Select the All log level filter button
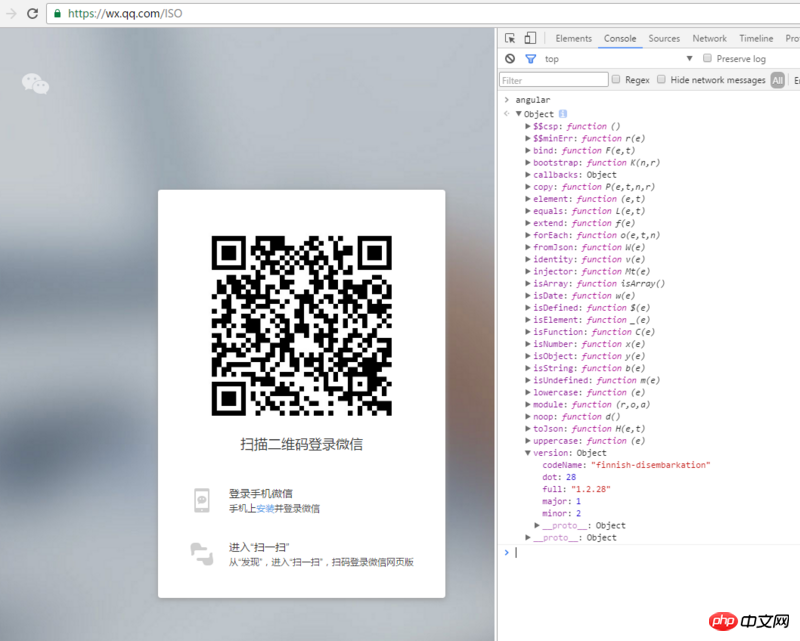The image size is (800, 641). 777,80
